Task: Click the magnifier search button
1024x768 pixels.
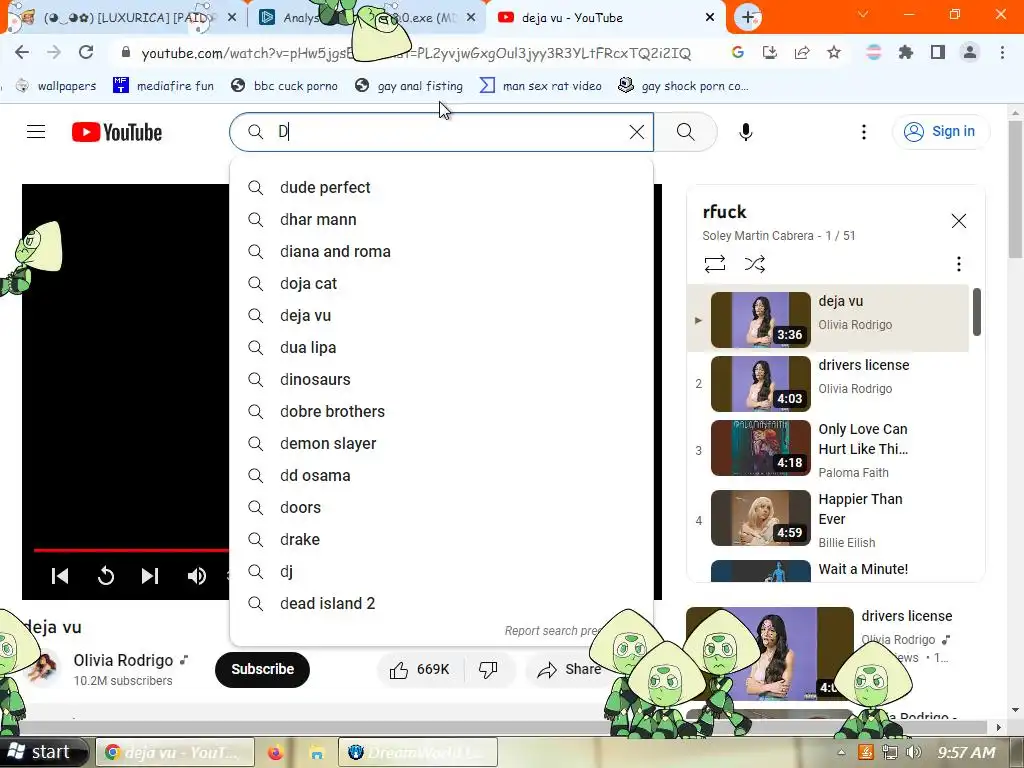Action: pyautogui.click(x=686, y=132)
